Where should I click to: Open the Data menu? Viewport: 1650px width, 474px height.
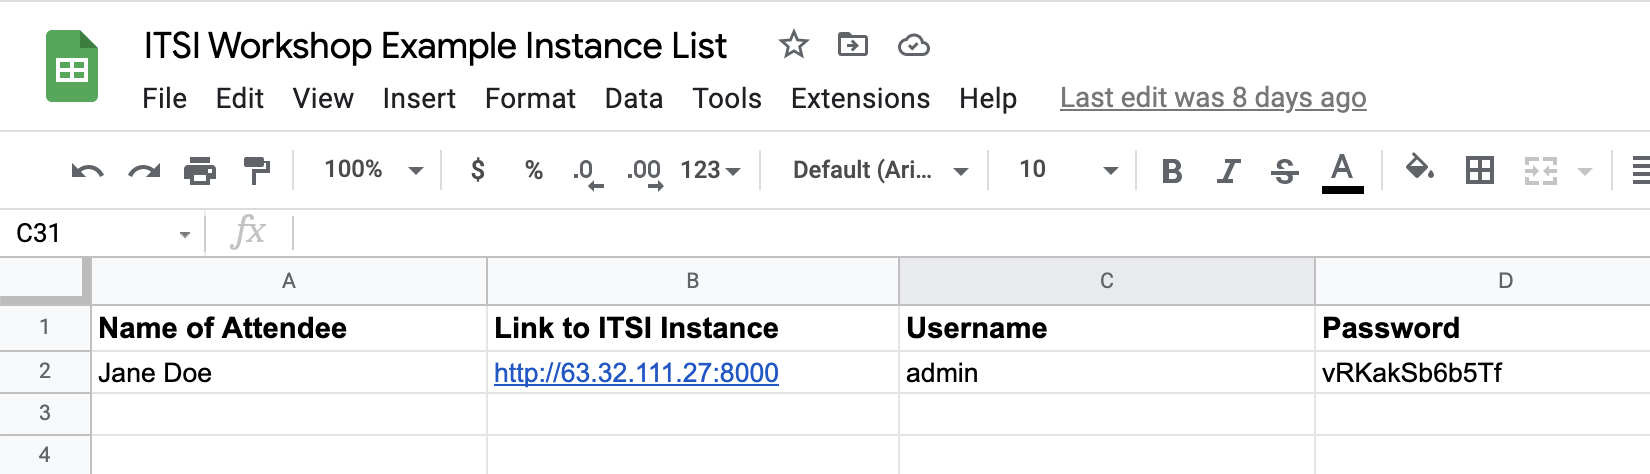tap(634, 99)
